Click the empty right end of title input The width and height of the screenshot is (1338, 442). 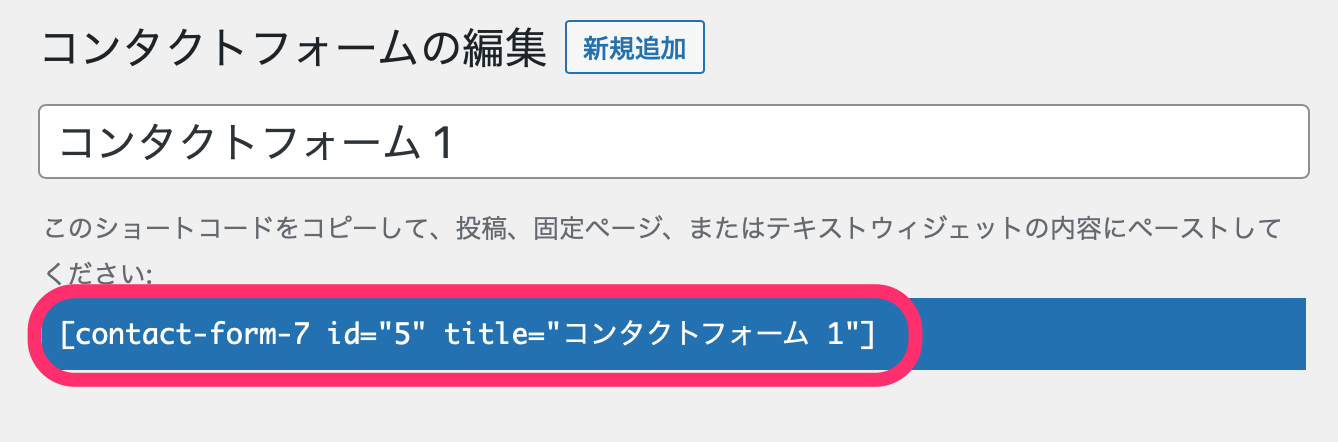[x=1200, y=142]
